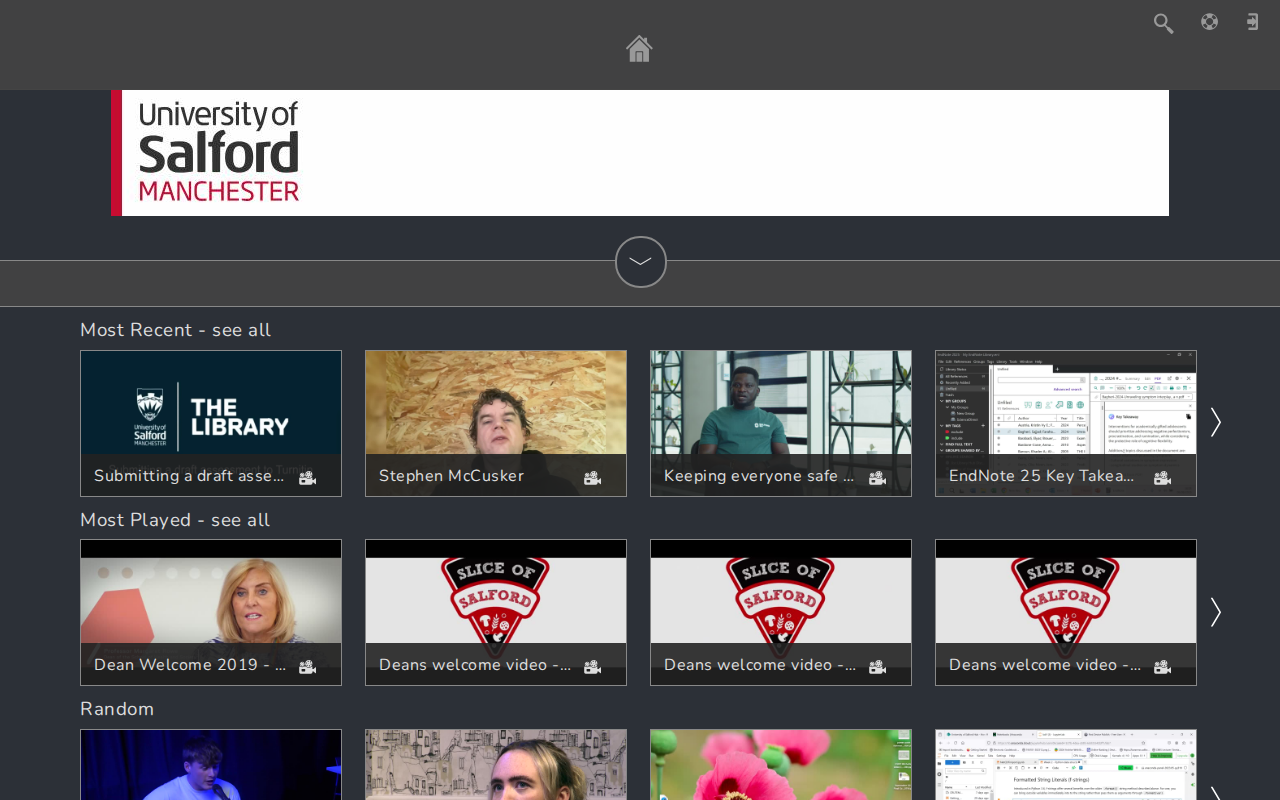Show next videos in Most Played row
This screenshot has width=1280, height=800.
(x=1215, y=612)
